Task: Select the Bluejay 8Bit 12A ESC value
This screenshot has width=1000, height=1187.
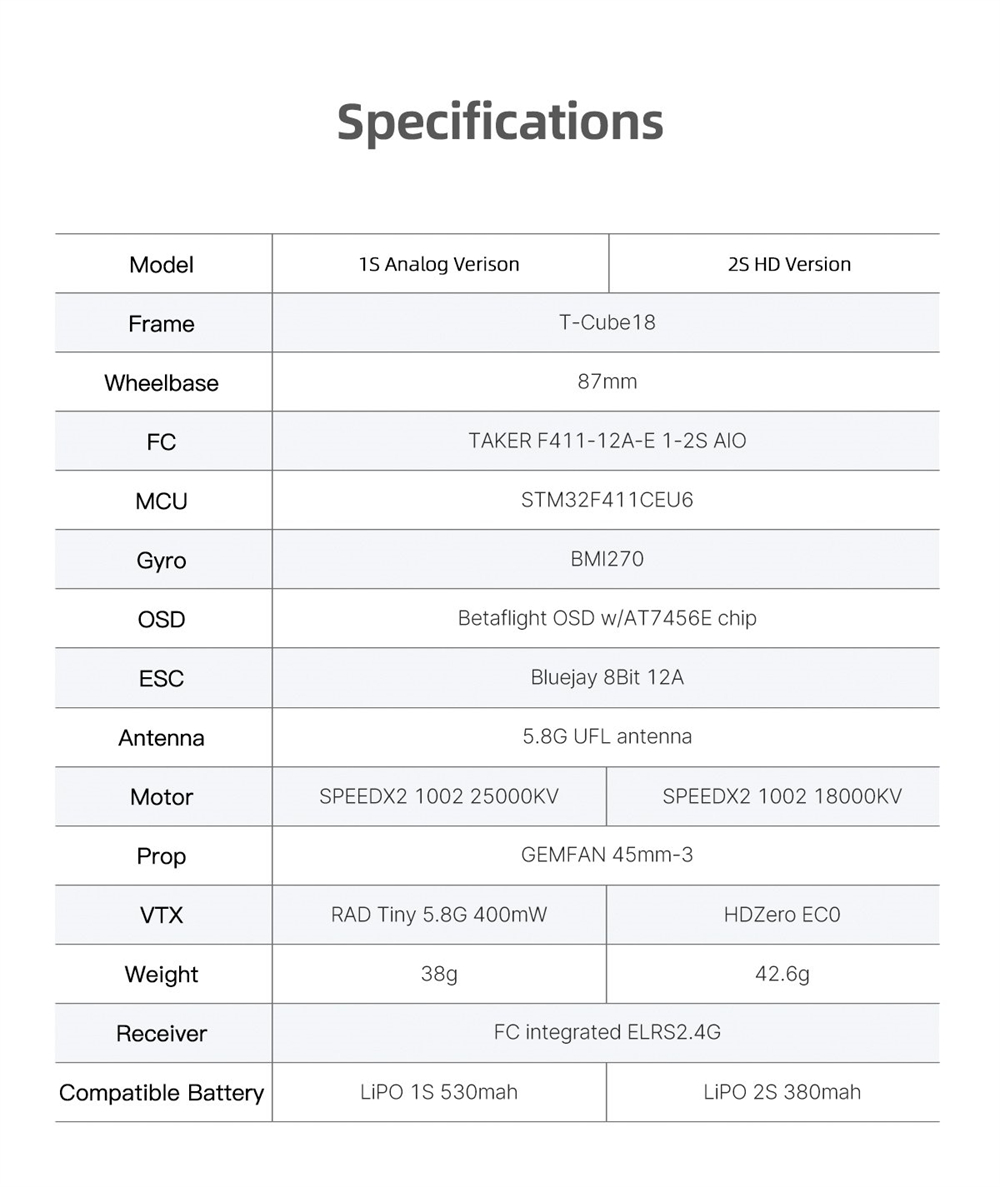Action: (x=607, y=677)
